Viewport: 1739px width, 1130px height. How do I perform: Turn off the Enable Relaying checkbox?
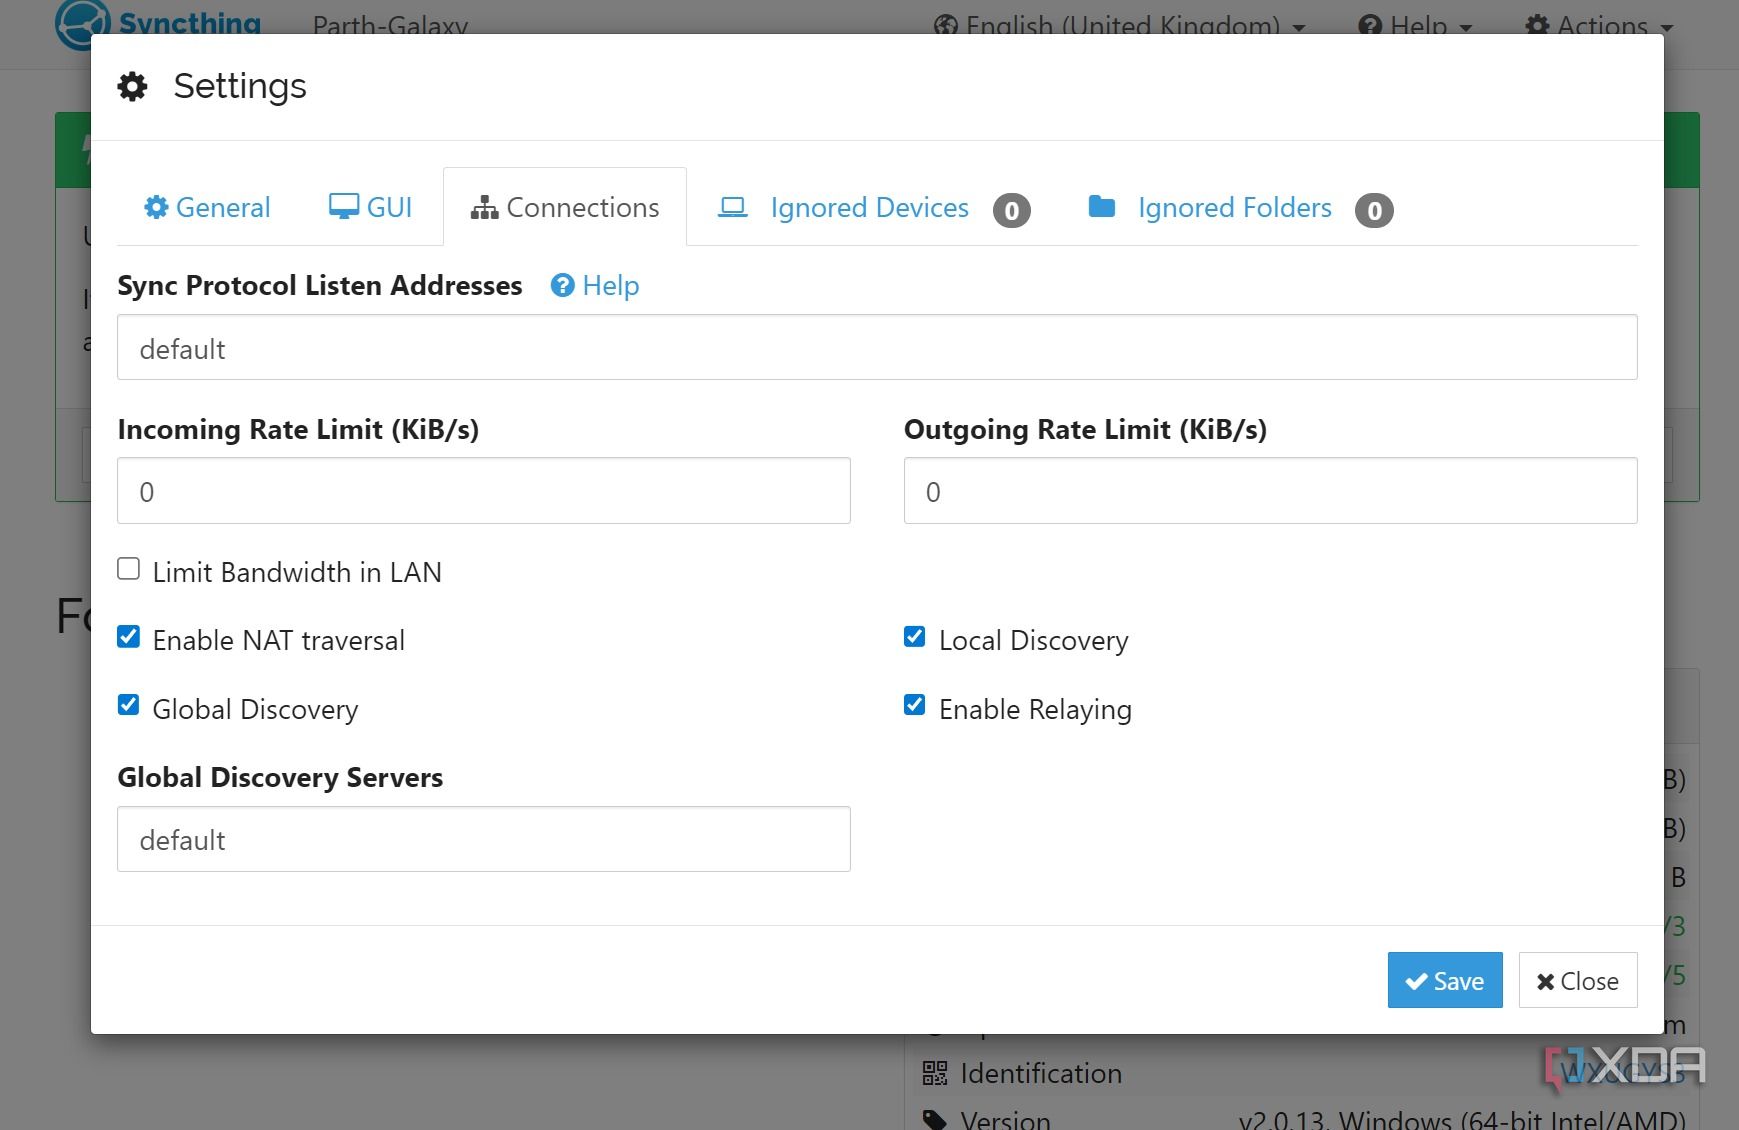[x=915, y=706]
